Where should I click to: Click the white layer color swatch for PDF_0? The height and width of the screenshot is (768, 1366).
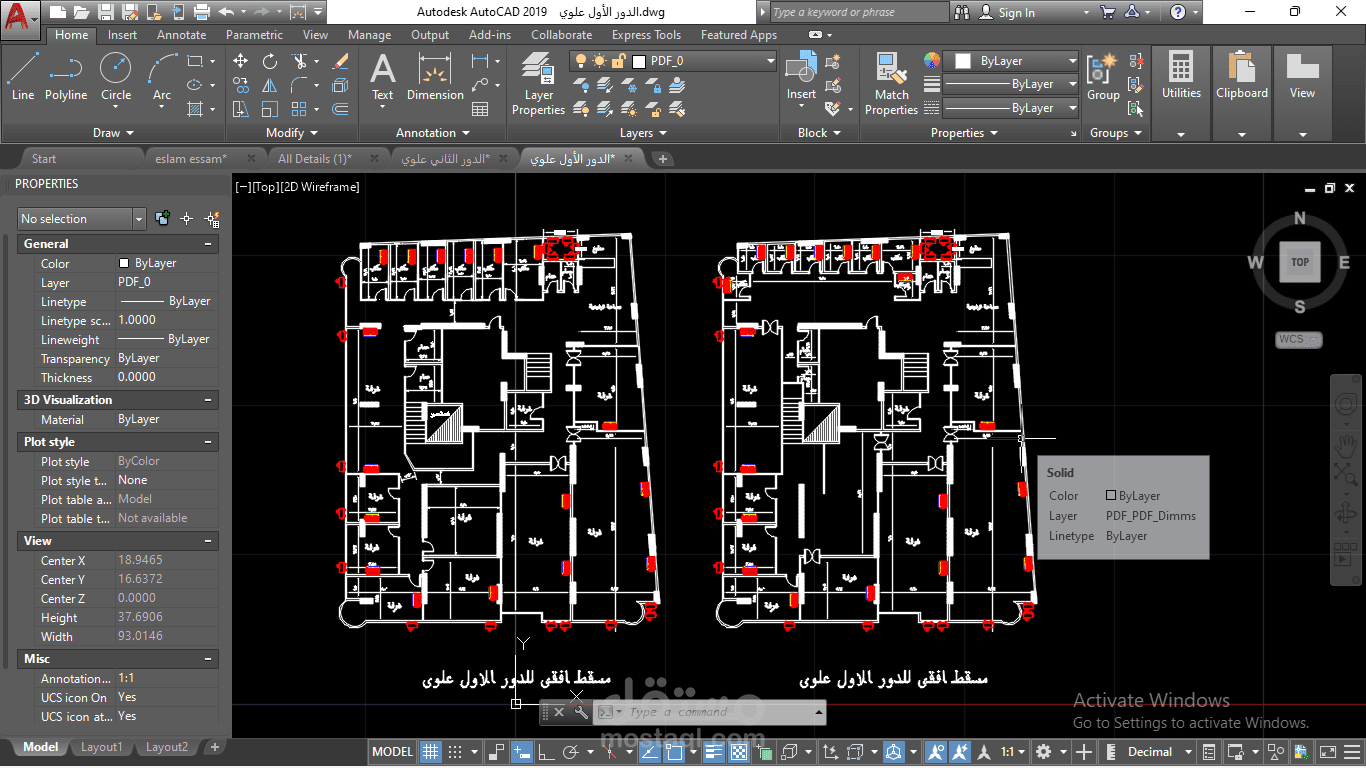[639, 61]
